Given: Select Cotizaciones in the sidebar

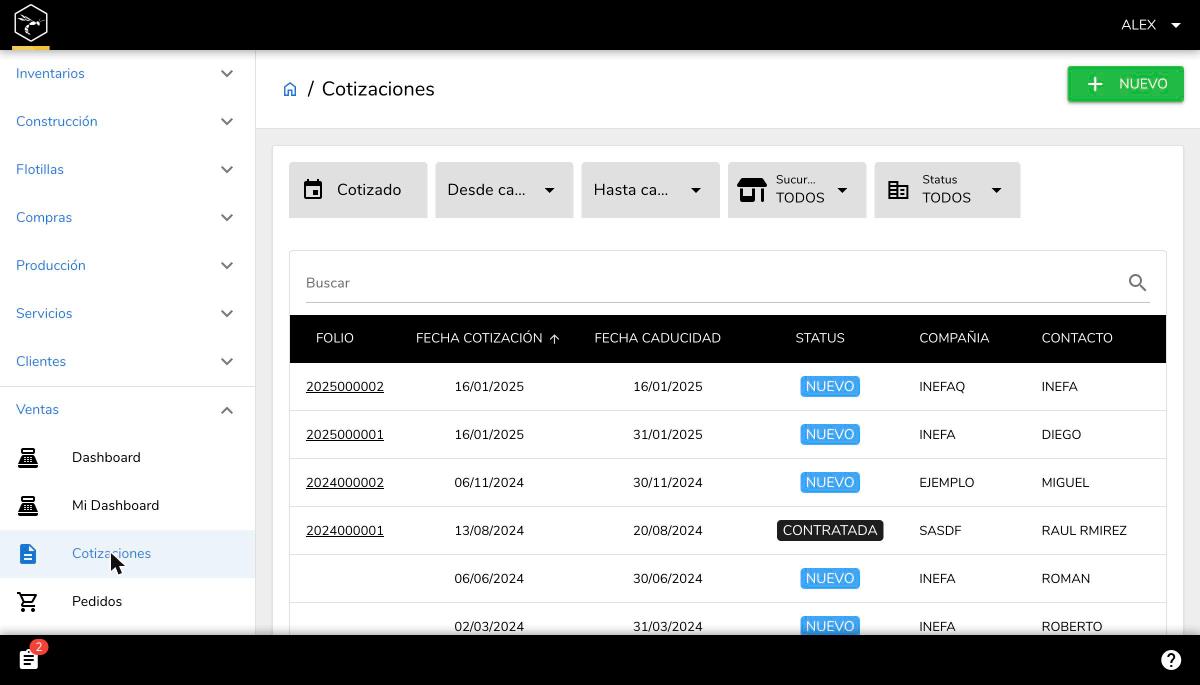Looking at the screenshot, I should (127, 553).
